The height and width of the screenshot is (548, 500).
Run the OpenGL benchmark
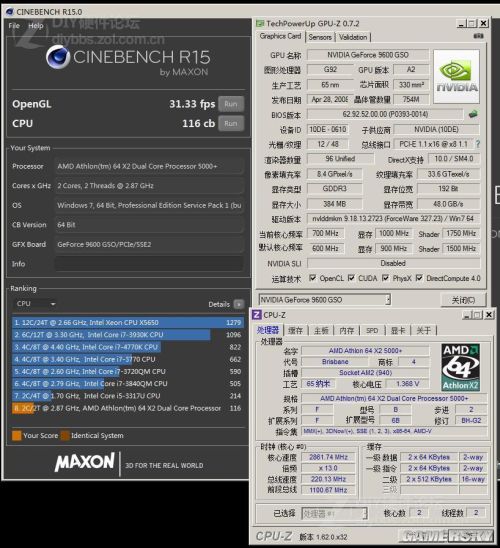point(231,104)
